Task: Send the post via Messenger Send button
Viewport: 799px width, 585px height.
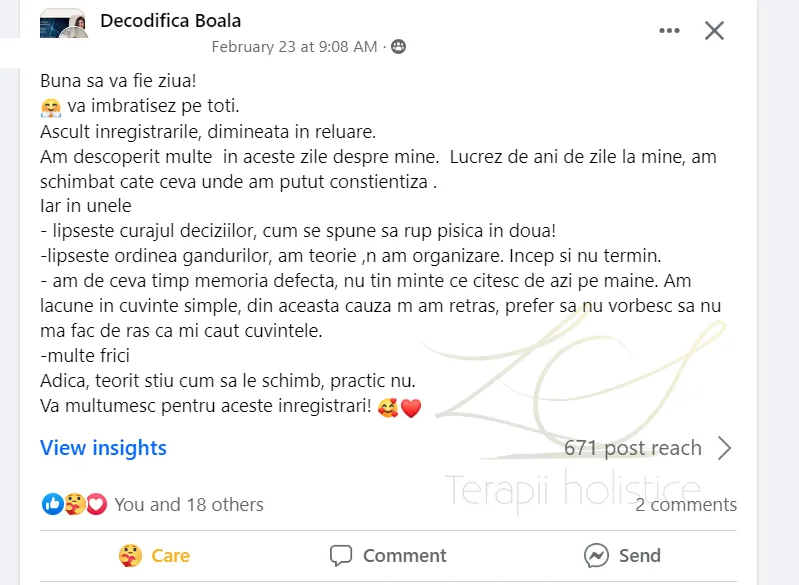Action: tap(622, 555)
